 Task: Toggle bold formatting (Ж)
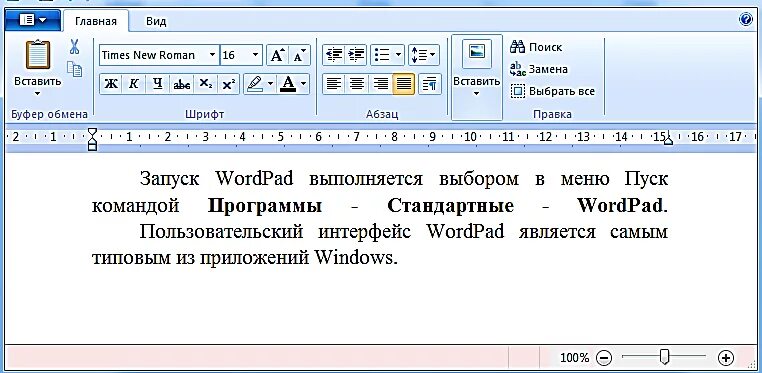[x=111, y=84]
